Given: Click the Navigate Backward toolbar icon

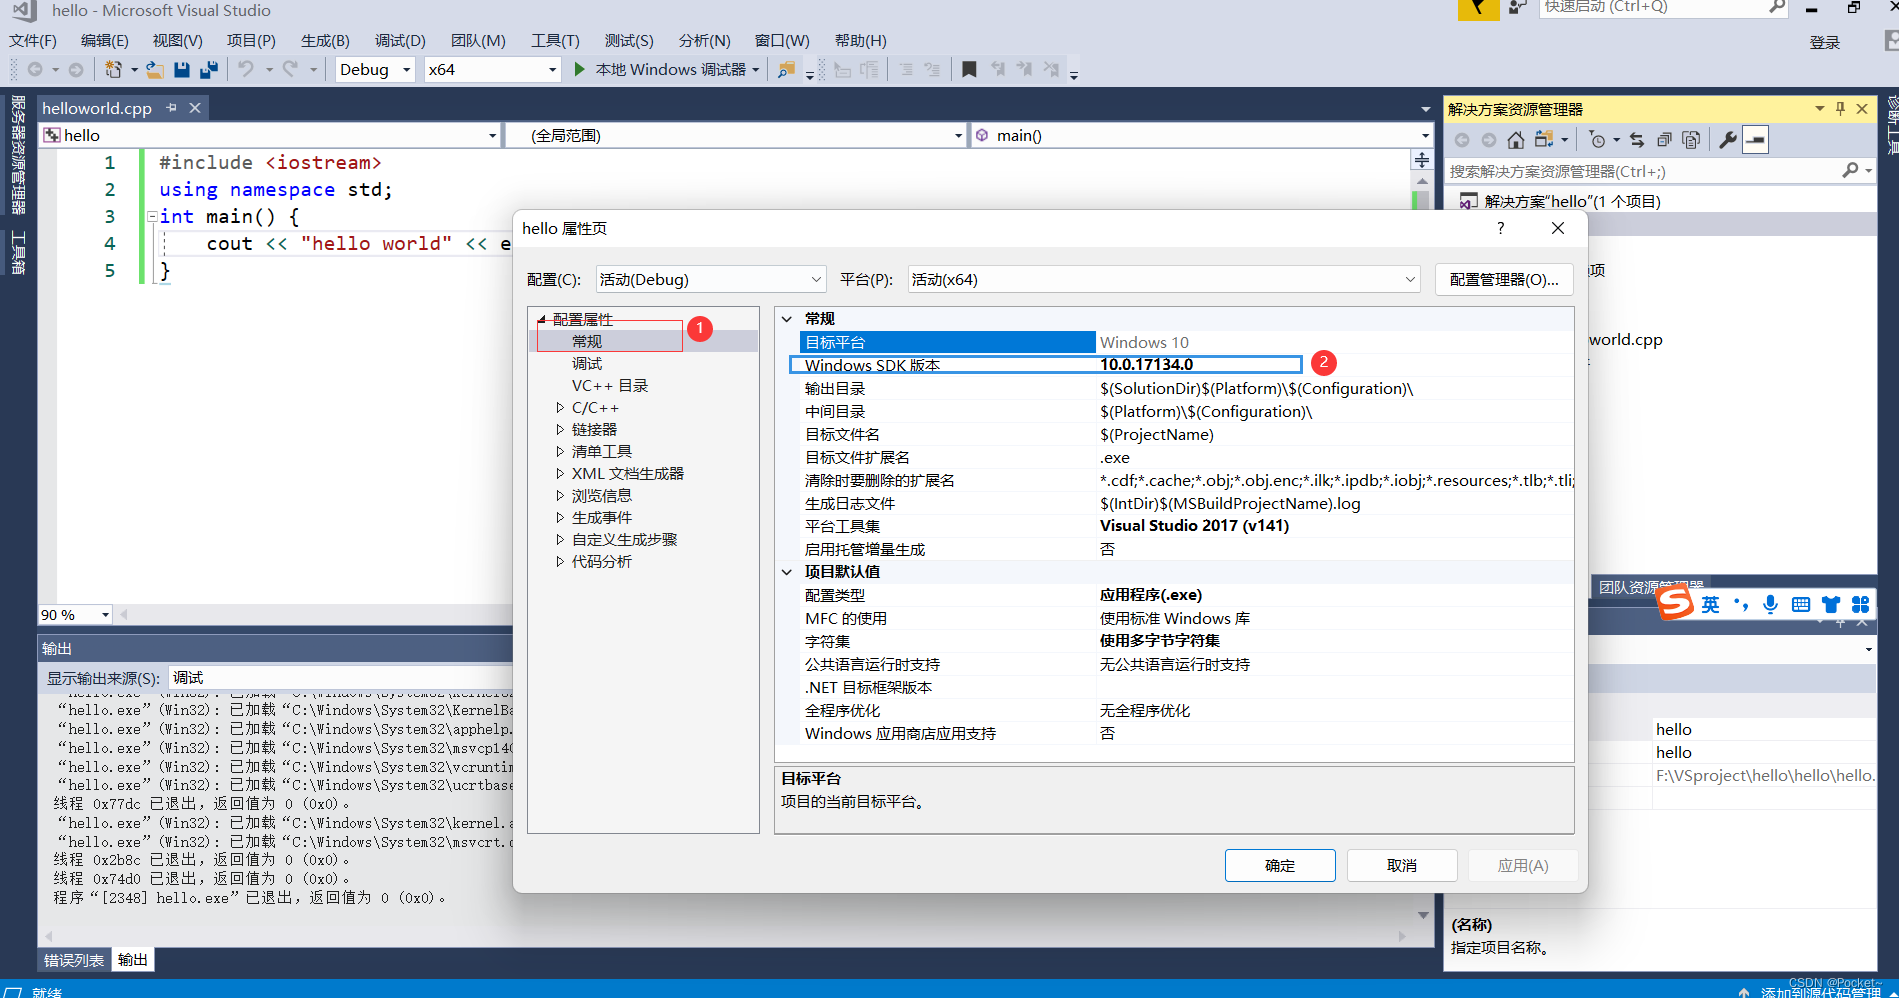Looking at the screenshot, I should click(35, 69).
